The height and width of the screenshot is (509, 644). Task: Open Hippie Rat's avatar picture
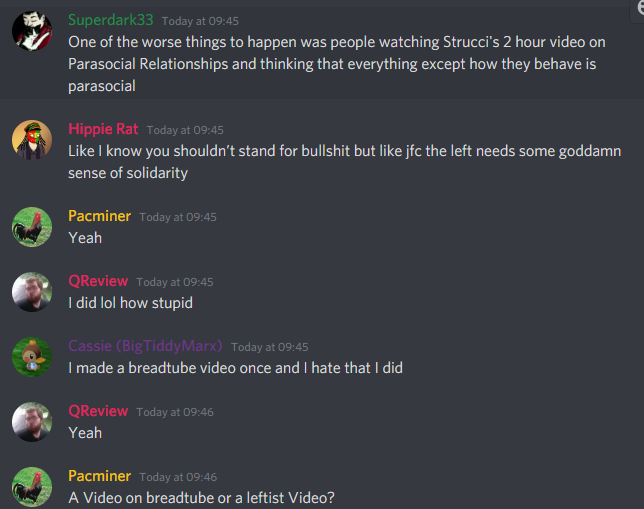(x=32, y=140)
